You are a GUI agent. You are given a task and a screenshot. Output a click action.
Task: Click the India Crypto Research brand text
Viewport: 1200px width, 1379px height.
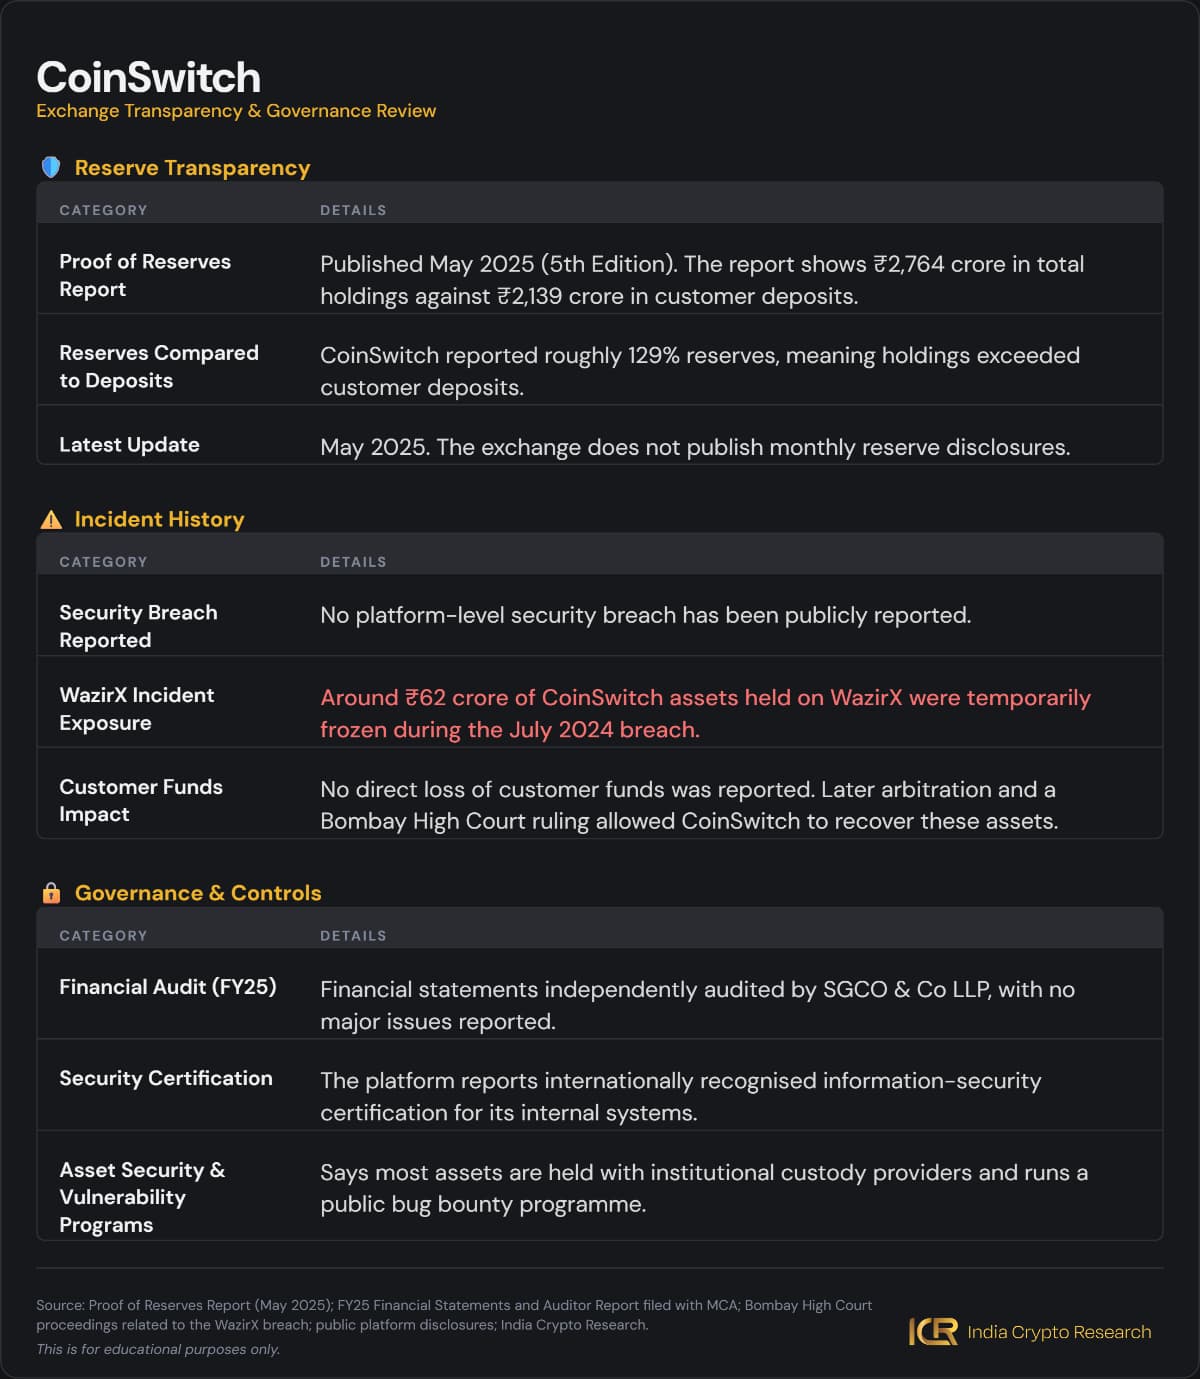(1059, 1332)
